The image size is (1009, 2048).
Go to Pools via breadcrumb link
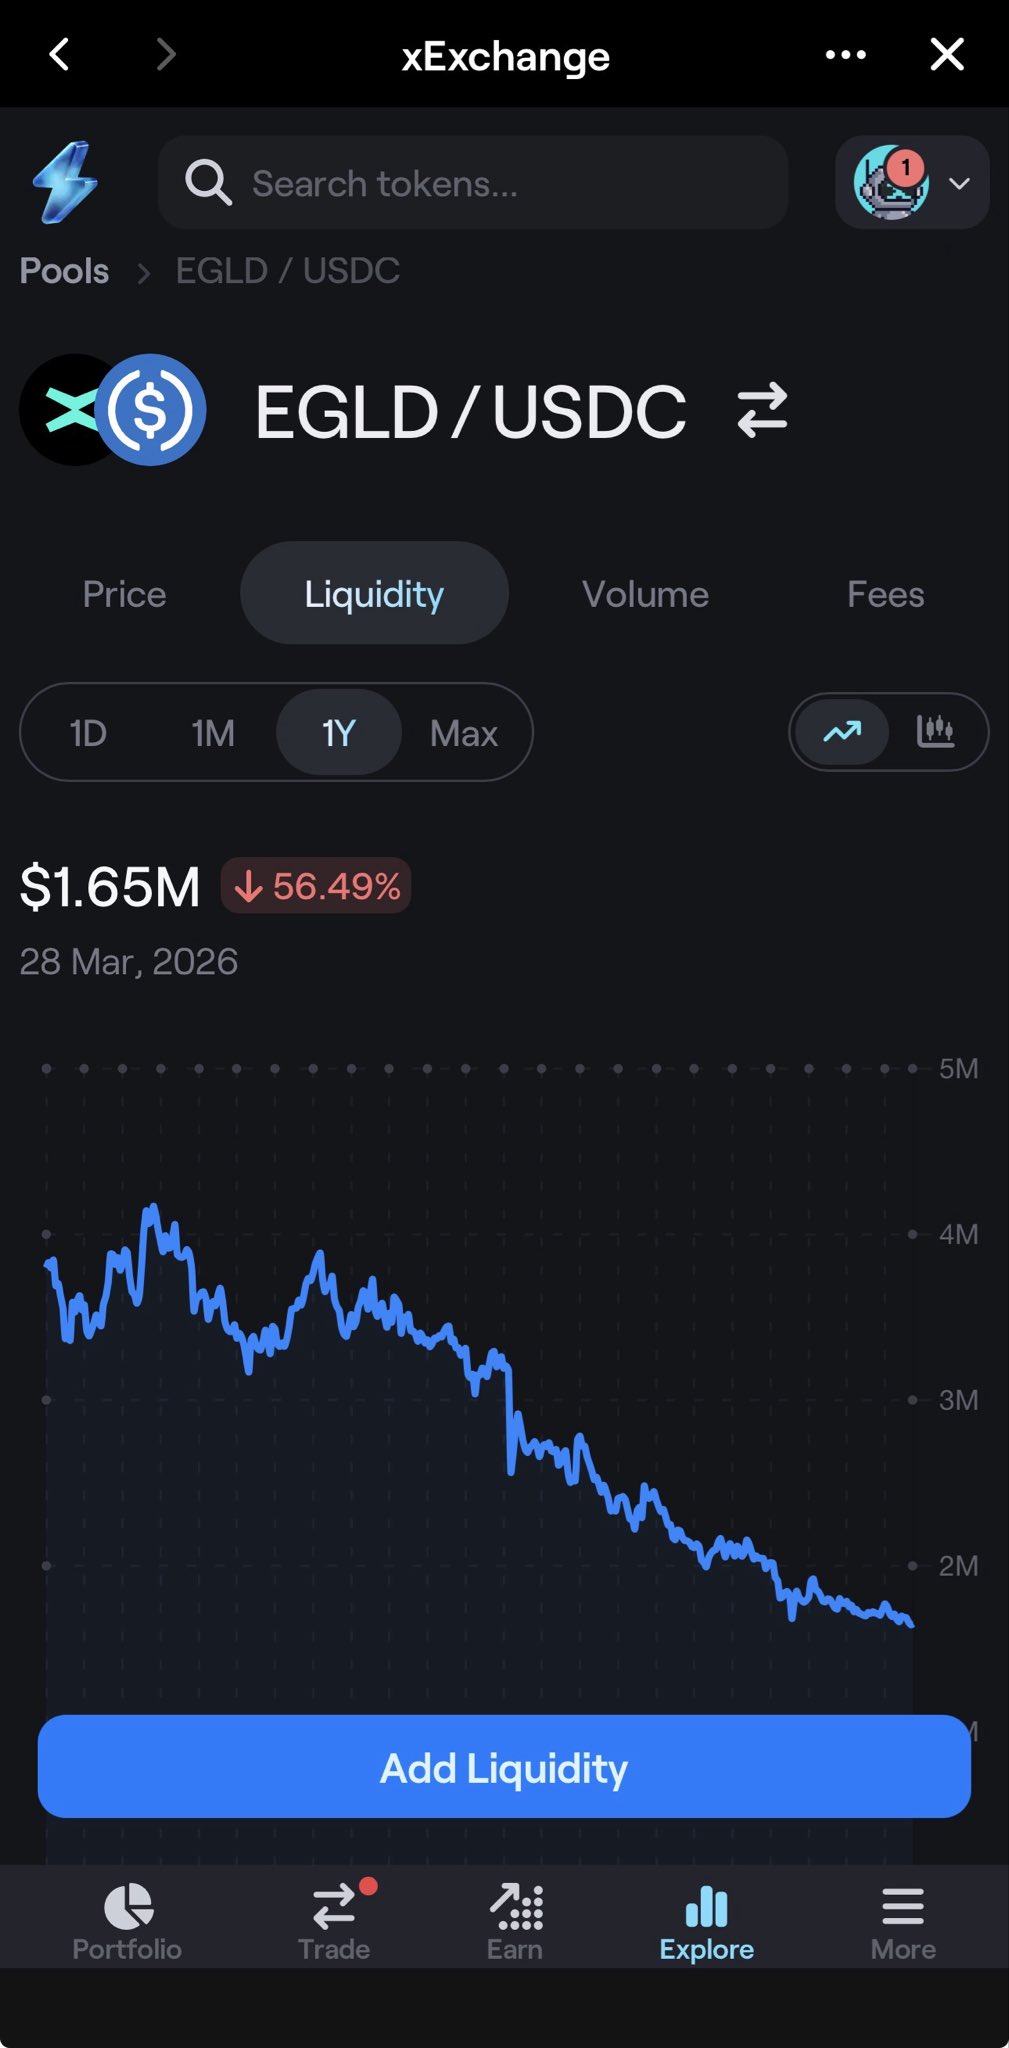pyautogui.click(x=64, y=271)
